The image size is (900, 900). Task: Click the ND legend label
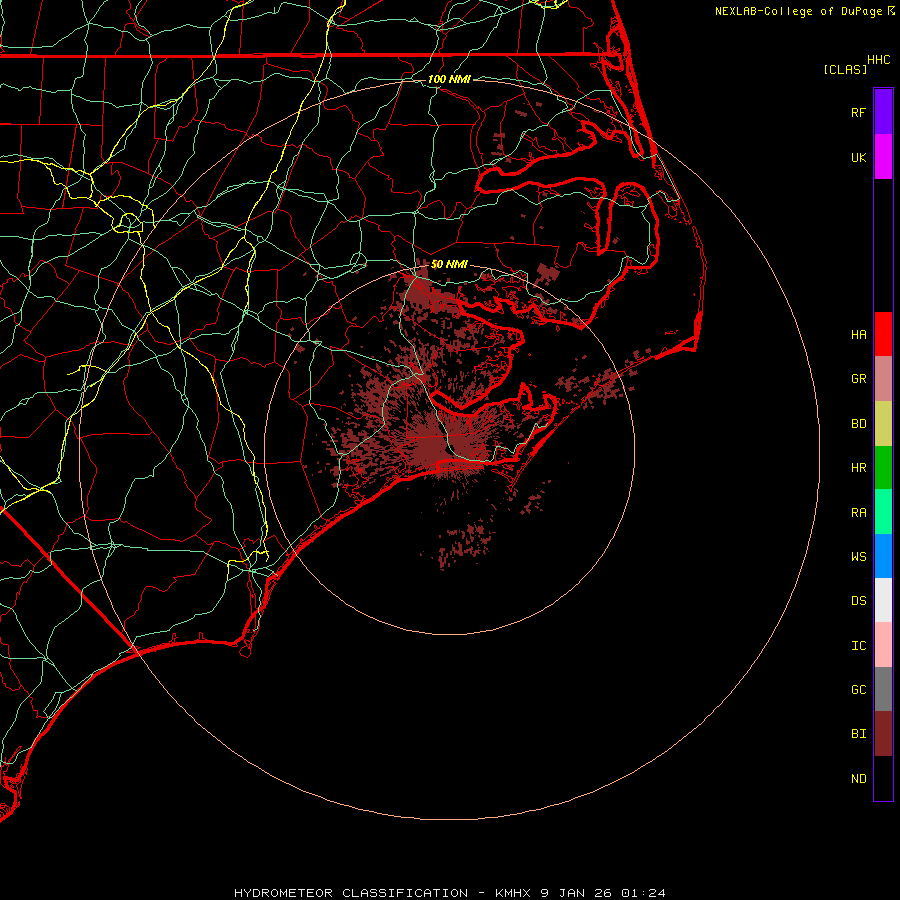(x=859, y=779)
